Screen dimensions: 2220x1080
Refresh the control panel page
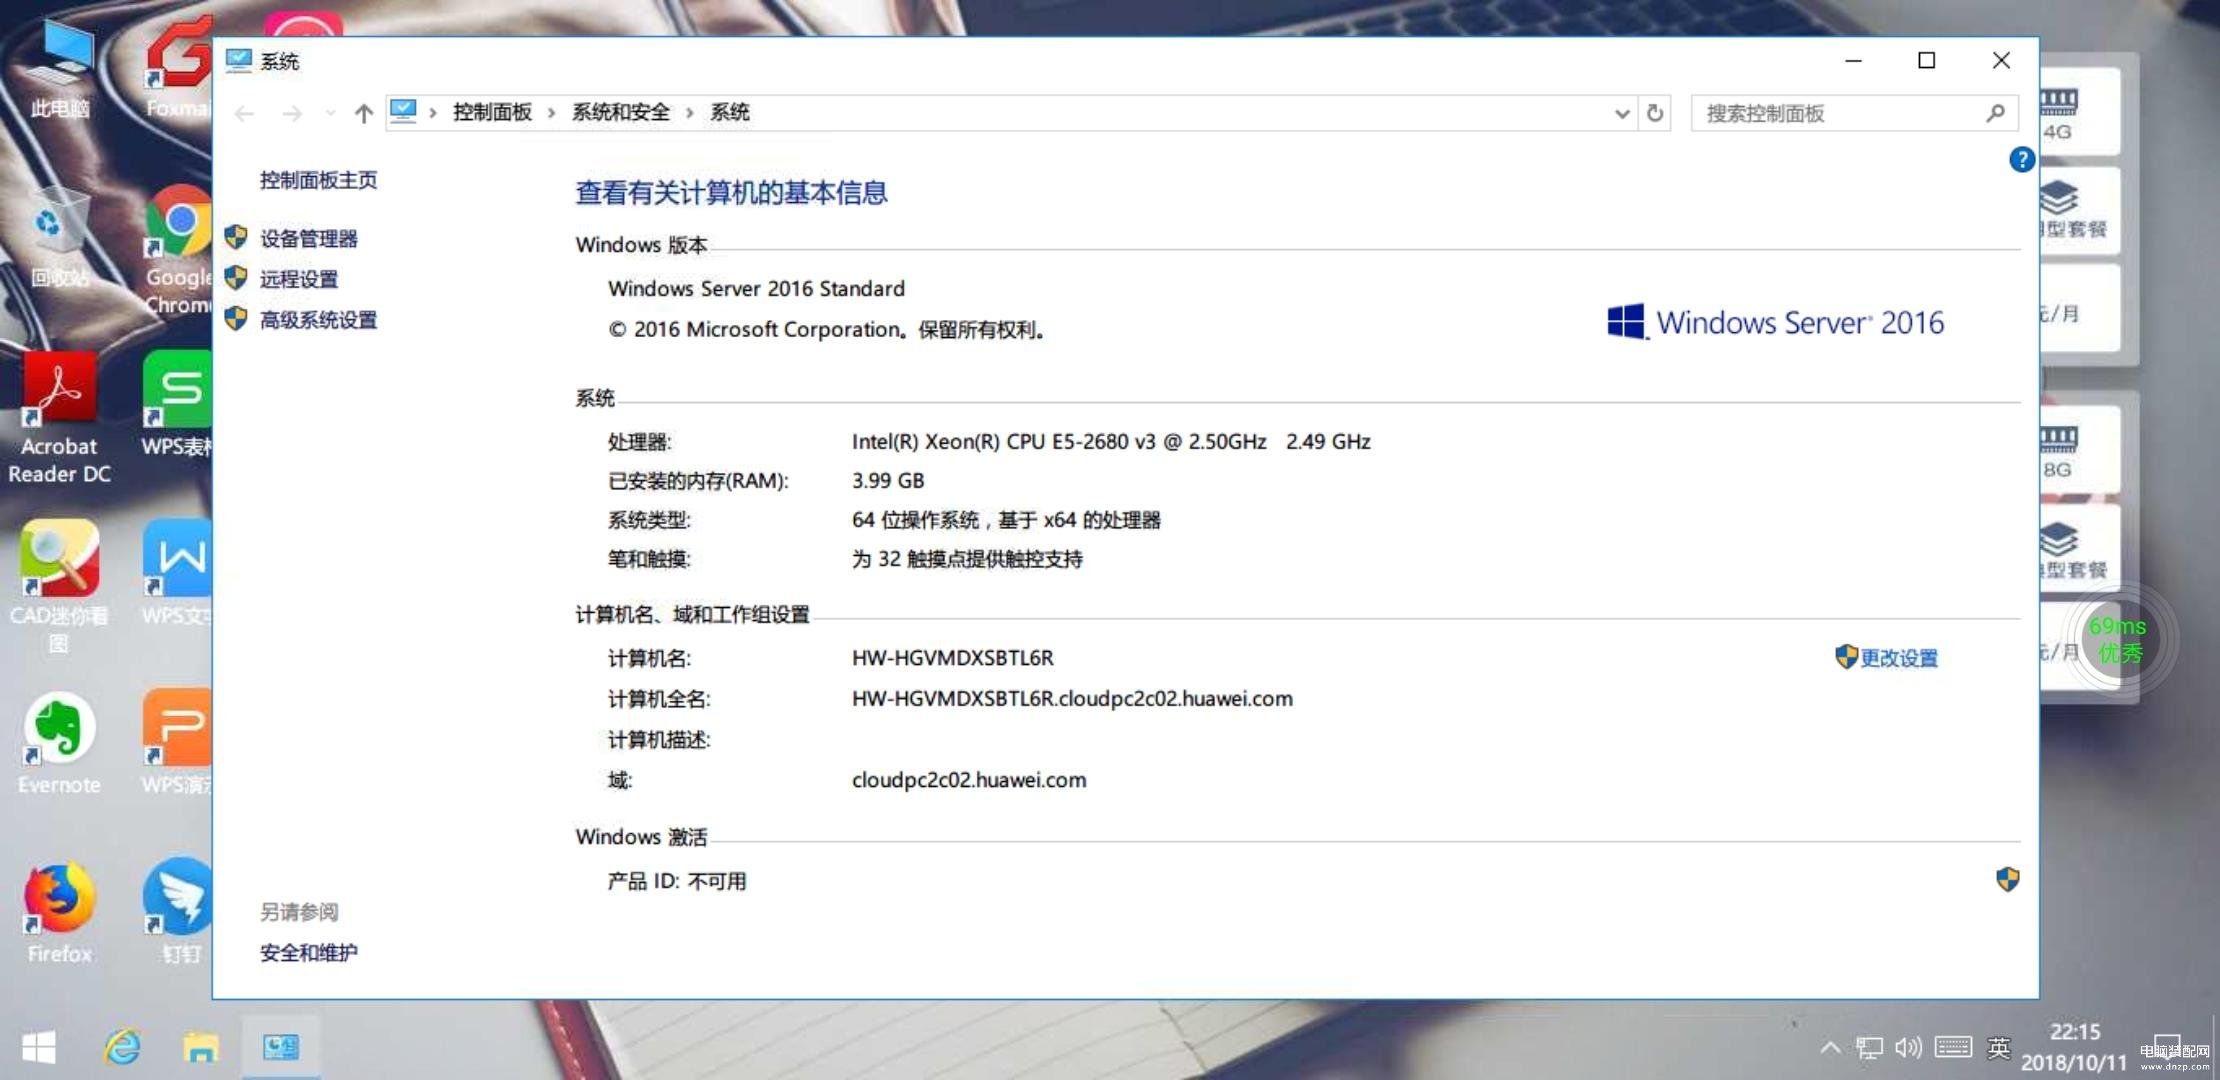(x=1655, y=113)
